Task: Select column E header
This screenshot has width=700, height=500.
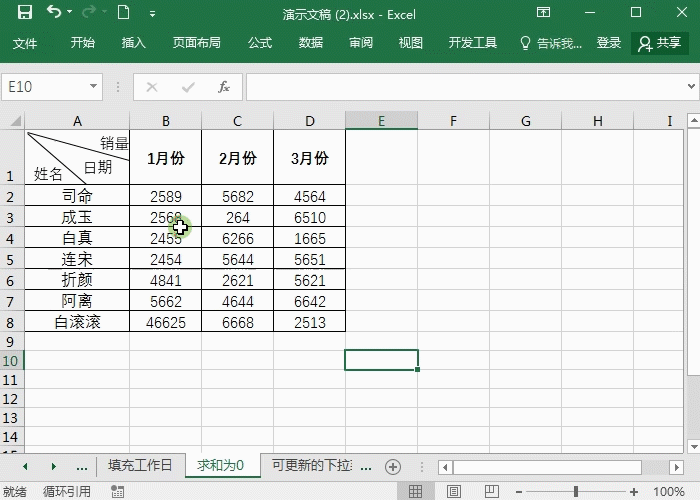Action: pyautogui.click(x=381, y=121)
